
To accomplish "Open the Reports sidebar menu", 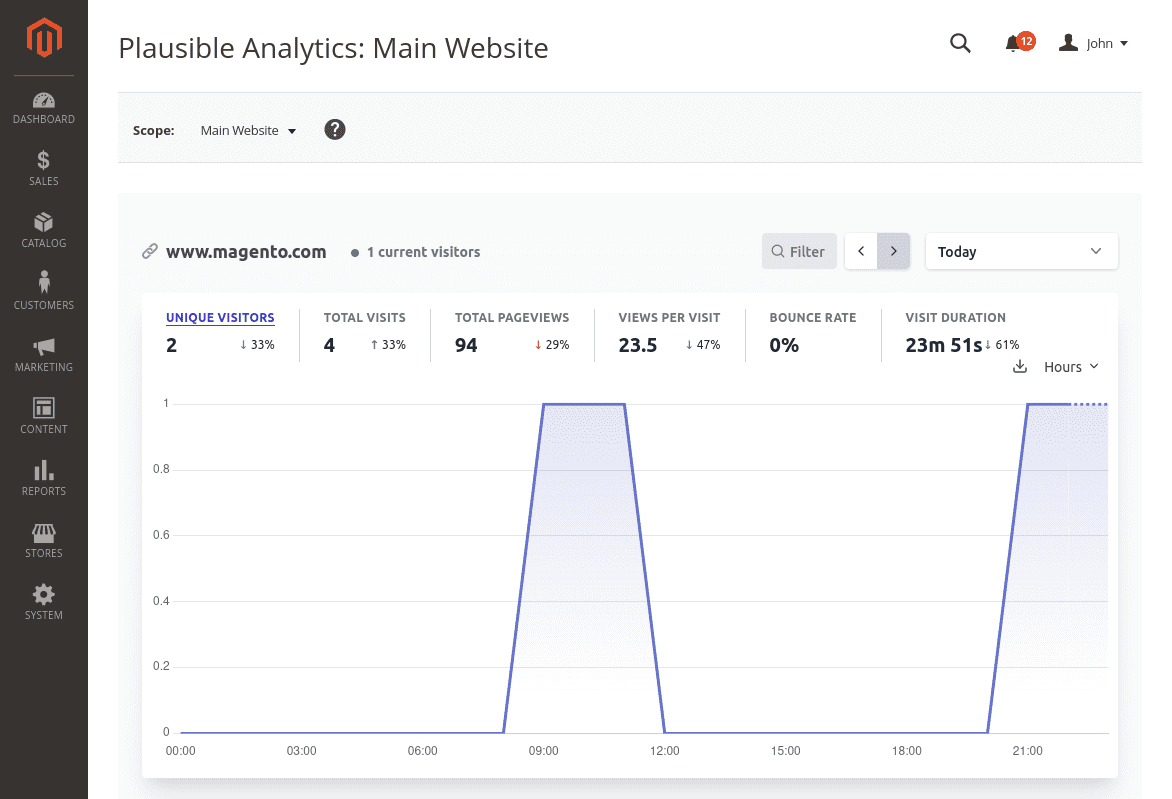I will (43, 479).
